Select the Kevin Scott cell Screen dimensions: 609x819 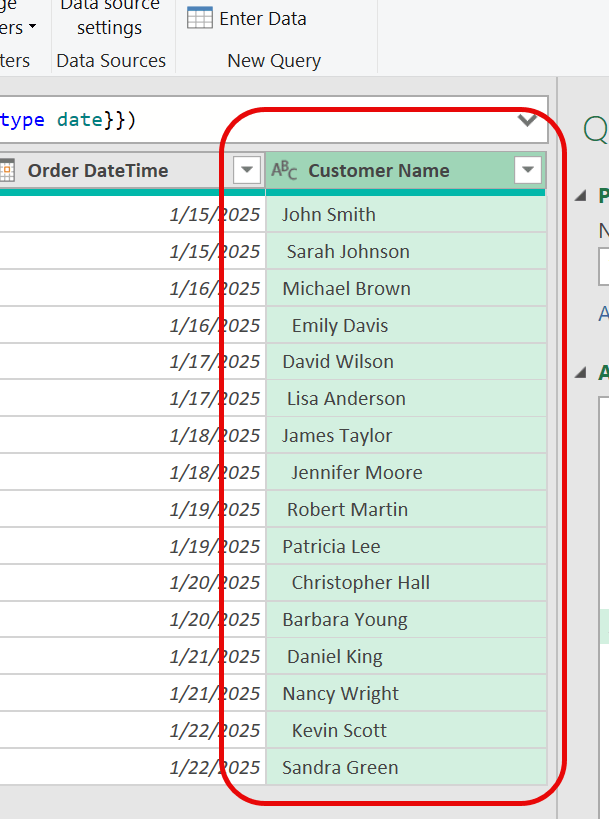(406, 730)
